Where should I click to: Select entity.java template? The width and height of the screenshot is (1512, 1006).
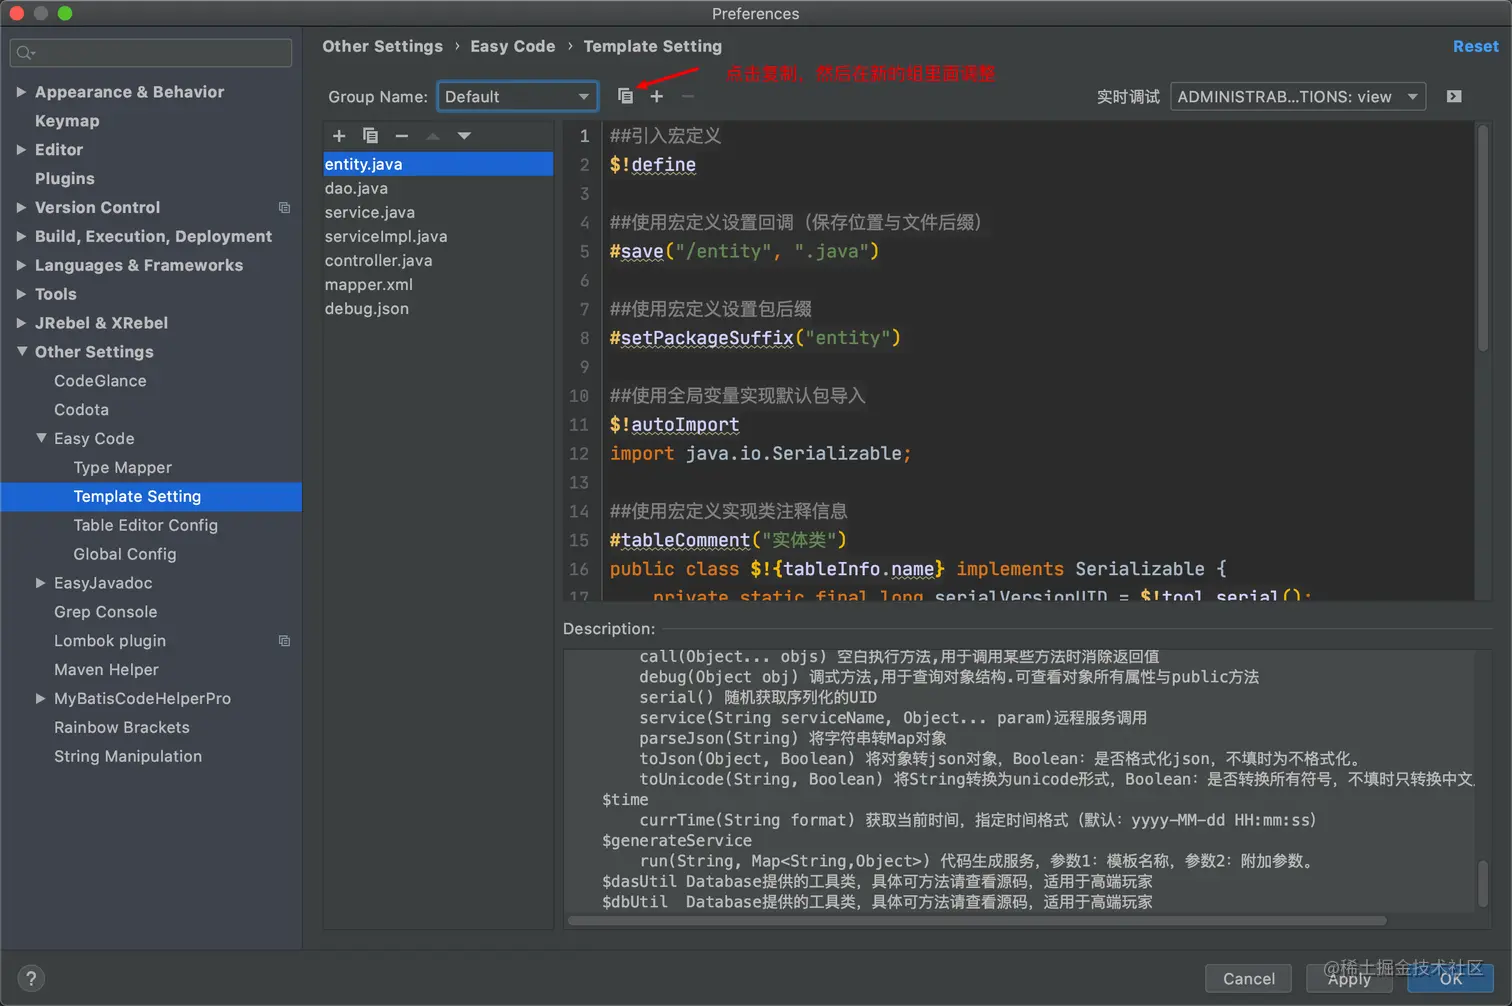438,164
